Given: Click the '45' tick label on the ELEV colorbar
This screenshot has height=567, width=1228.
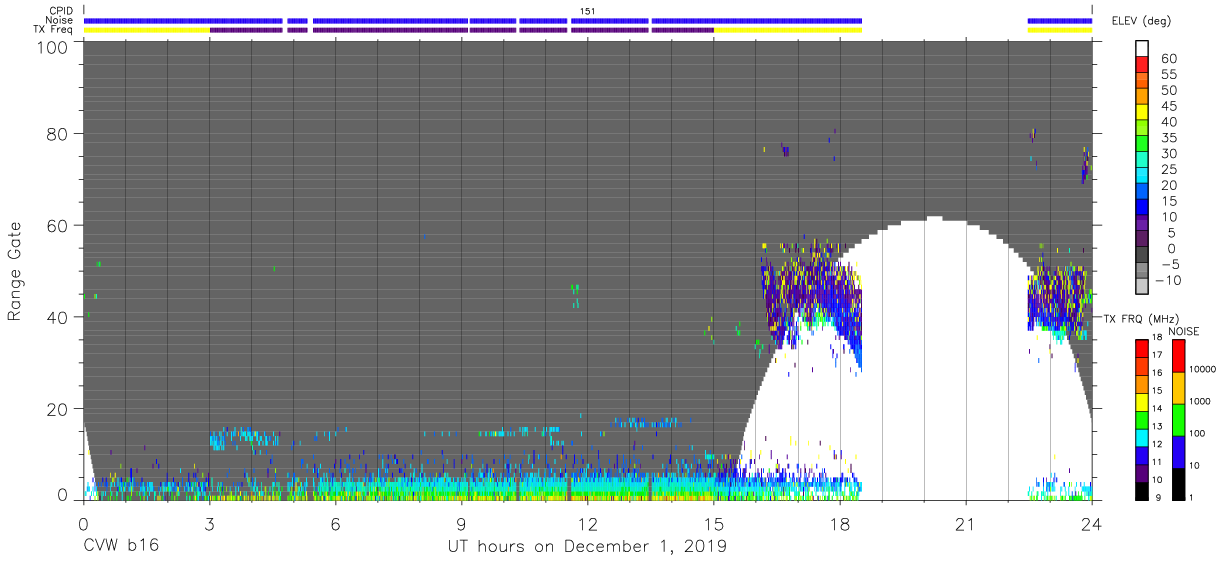Looking at the screenshot, I should click(1168, 106).
